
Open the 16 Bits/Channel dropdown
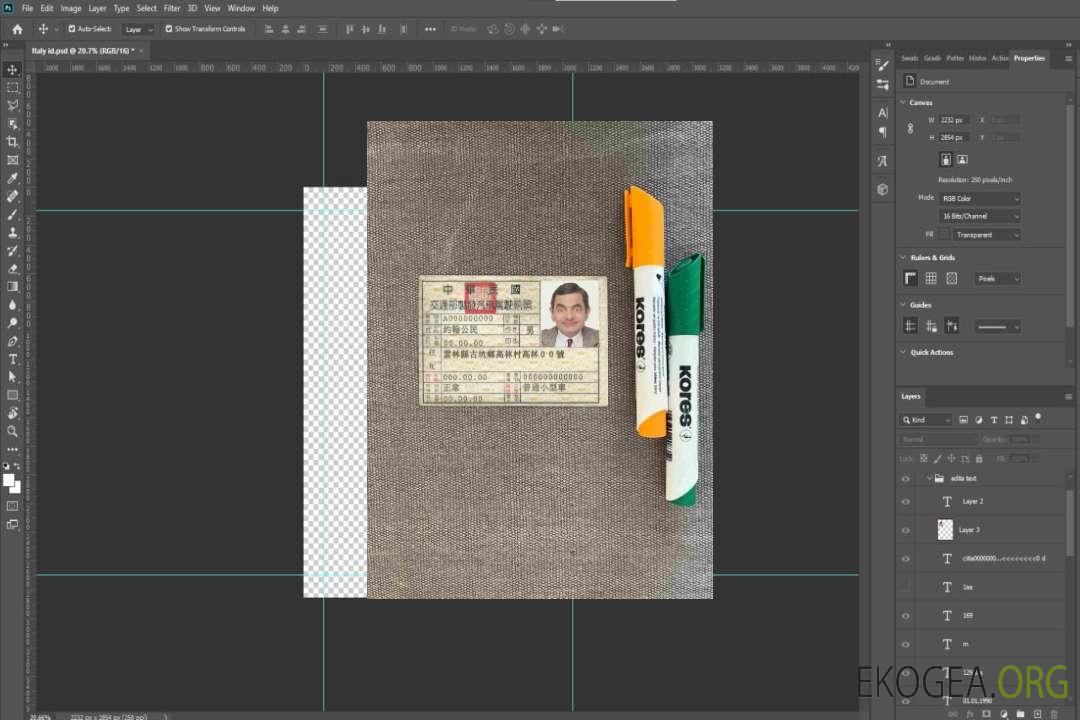980,216
